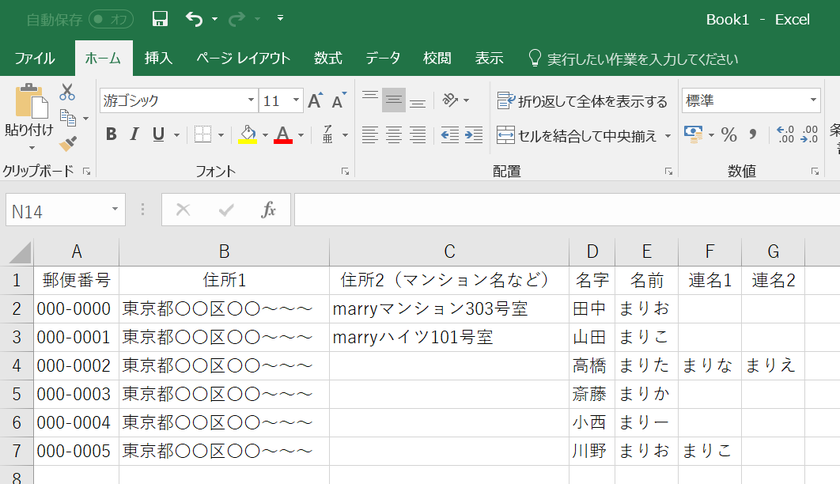Click the Name Box showing N14
Screen dimensions: 840x484
58,210
